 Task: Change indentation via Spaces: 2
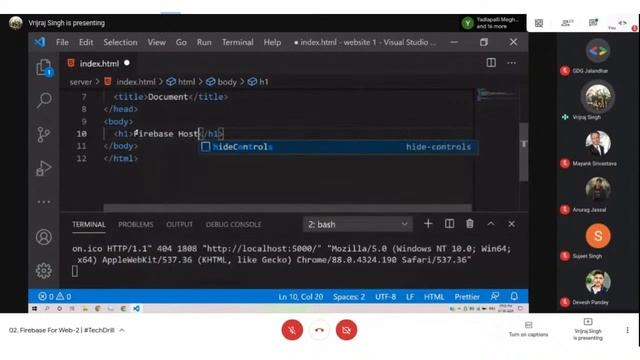(x=349, y=297)
